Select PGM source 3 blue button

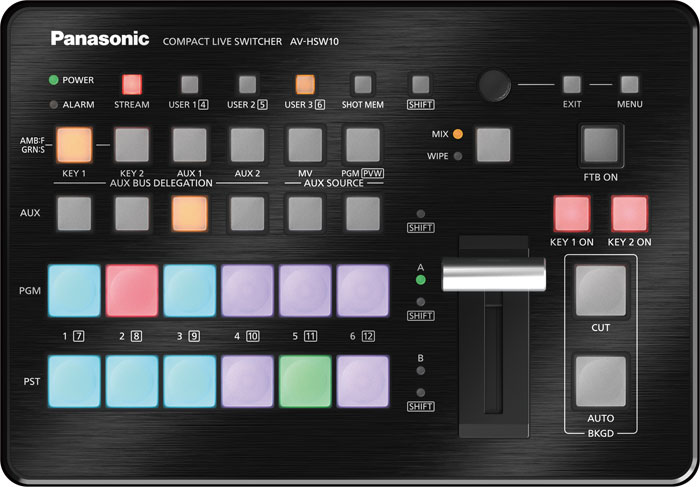[190, 291]
